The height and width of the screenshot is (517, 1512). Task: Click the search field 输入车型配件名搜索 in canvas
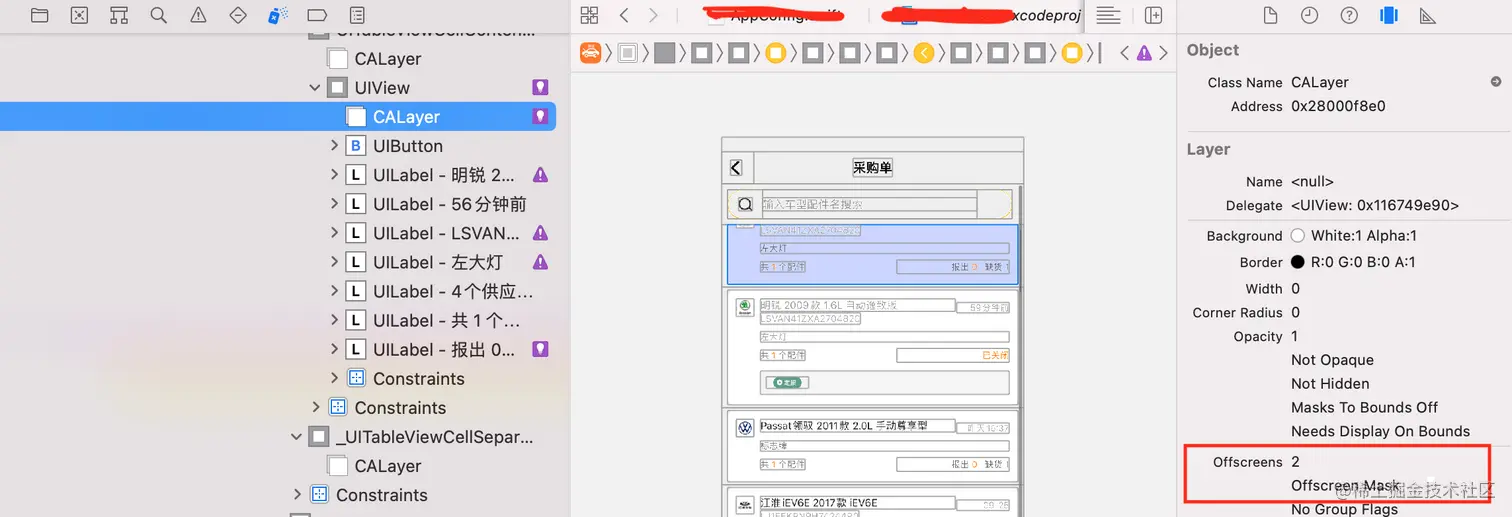coord(869,204)
